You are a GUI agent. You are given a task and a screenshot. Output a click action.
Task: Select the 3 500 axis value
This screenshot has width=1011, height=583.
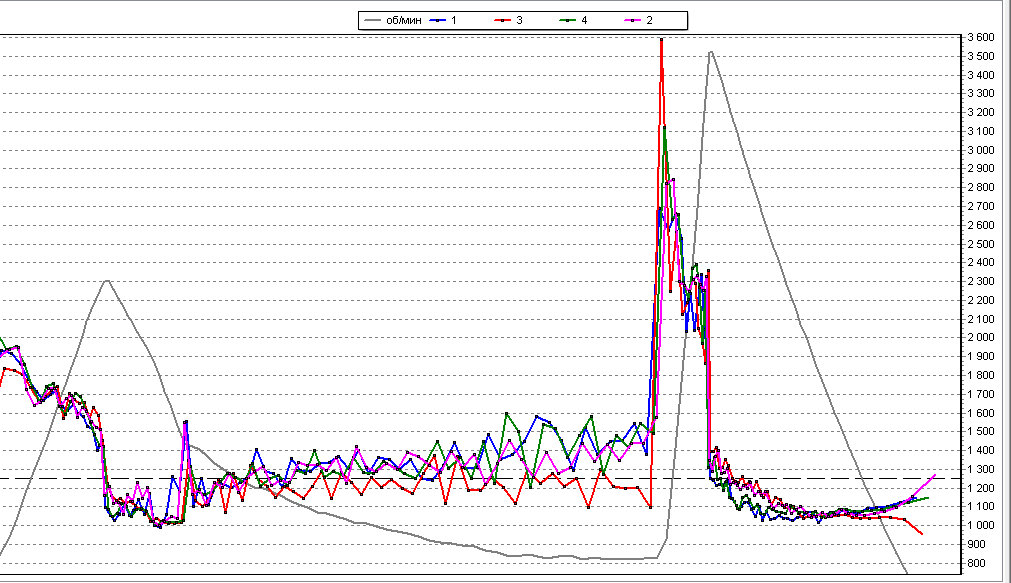[981, 56]
